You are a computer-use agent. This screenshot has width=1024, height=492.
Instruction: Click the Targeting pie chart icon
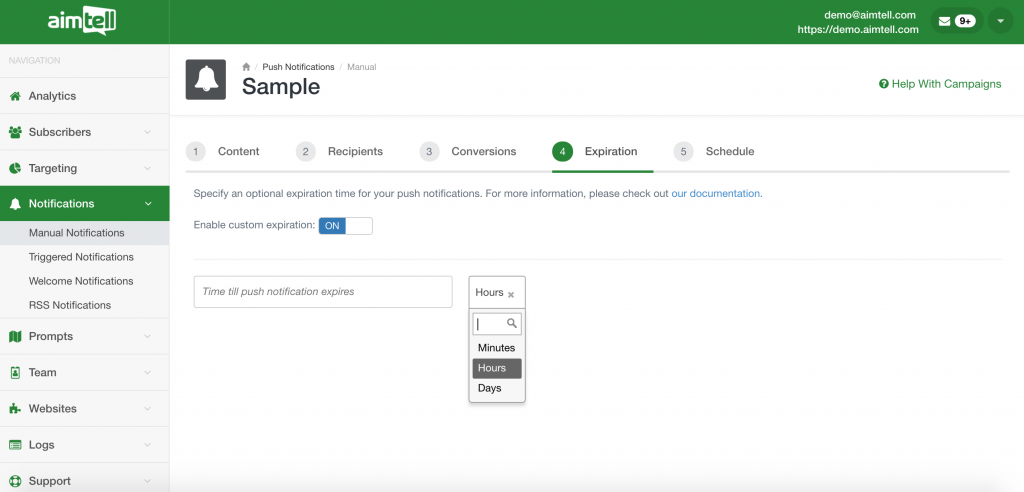[x=15, y=168]
